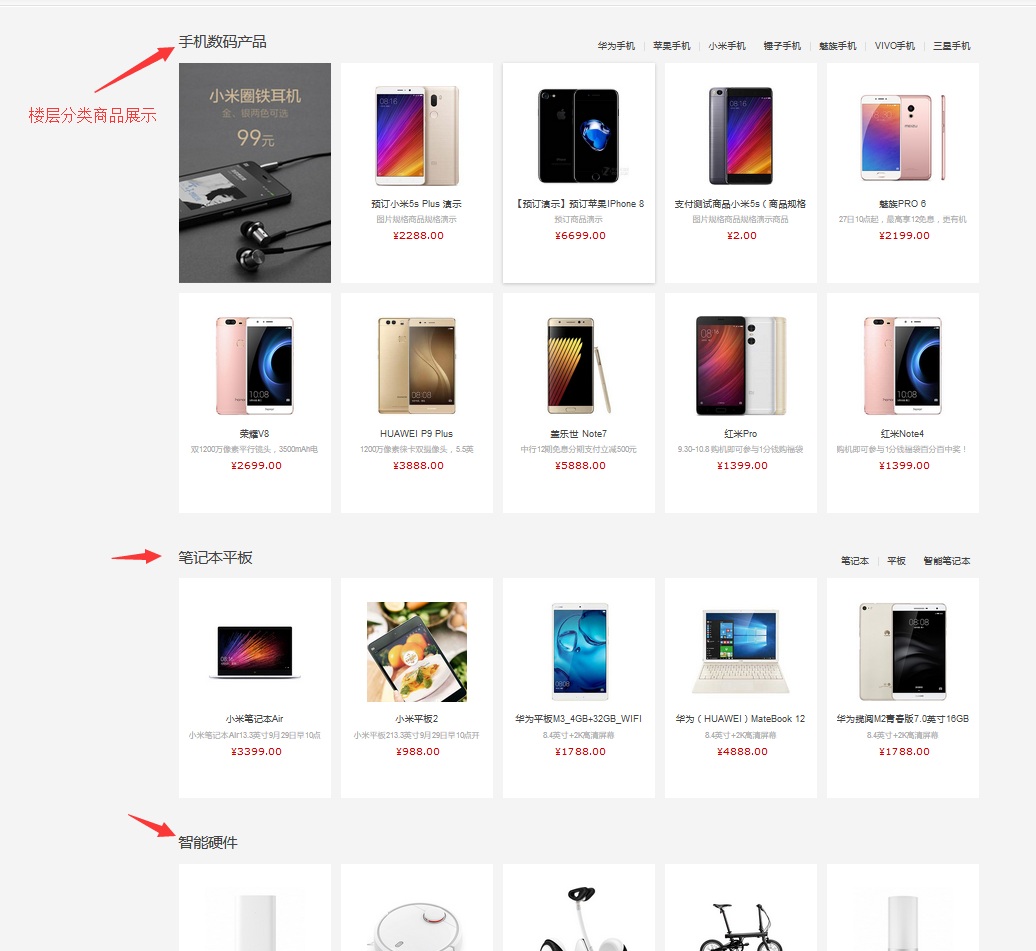This screenshot has width=1036, height=951.
Task: Select the HUAWEI P9 Plus product title
Action: [416, 434]
